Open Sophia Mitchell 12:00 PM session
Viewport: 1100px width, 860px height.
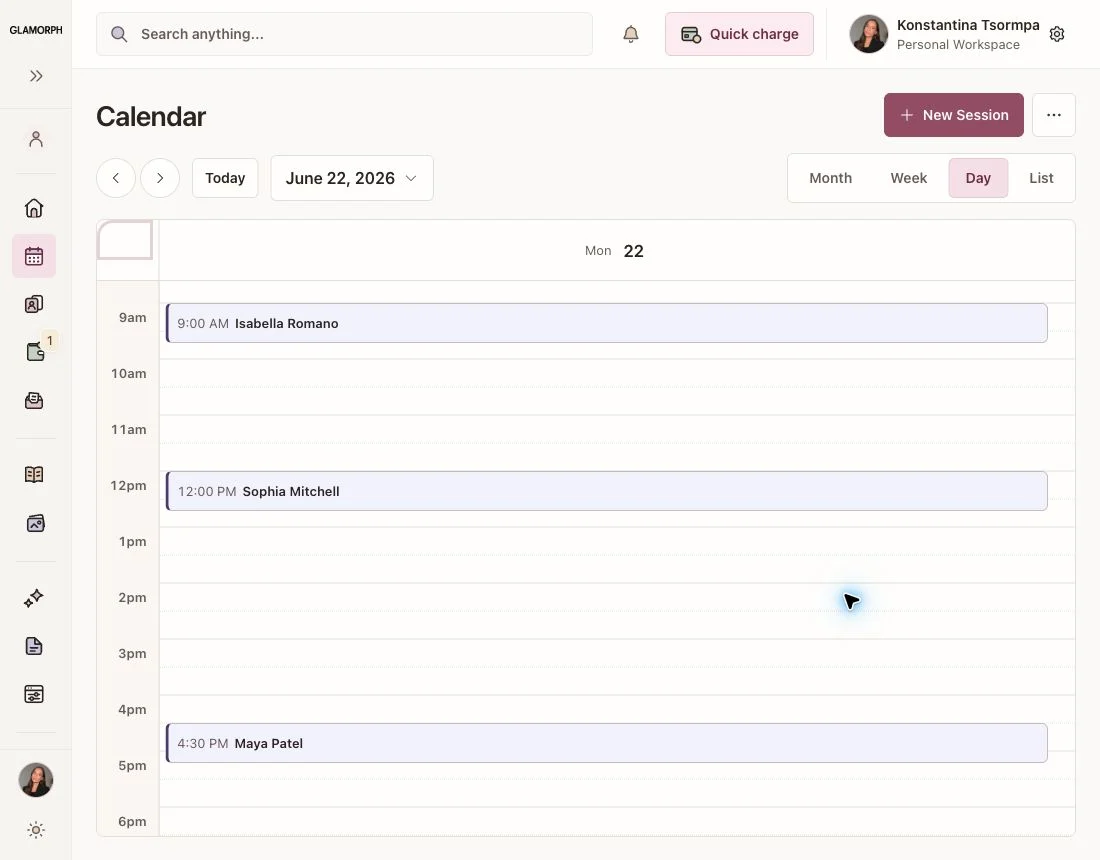(607, 491)
